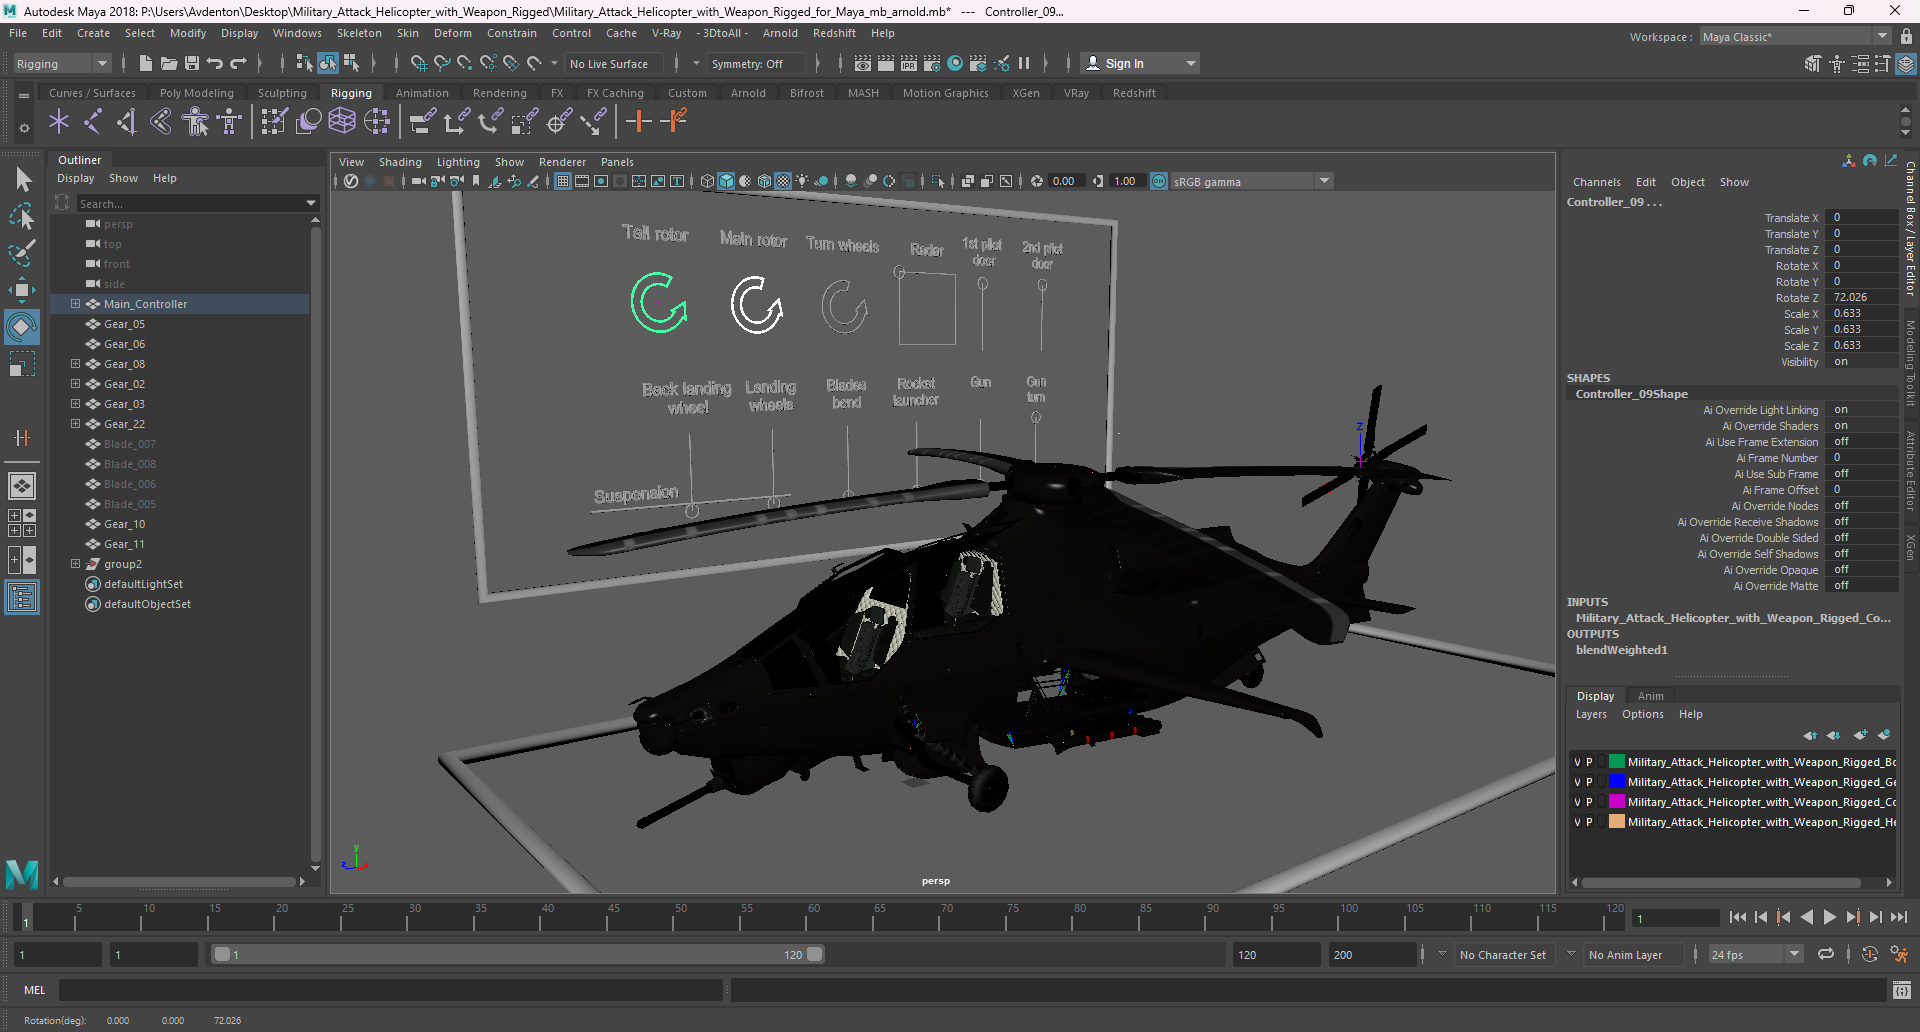Click the Open scene folder icon
This screenshot has height=1032, width=1920.
tap(169, 63)
